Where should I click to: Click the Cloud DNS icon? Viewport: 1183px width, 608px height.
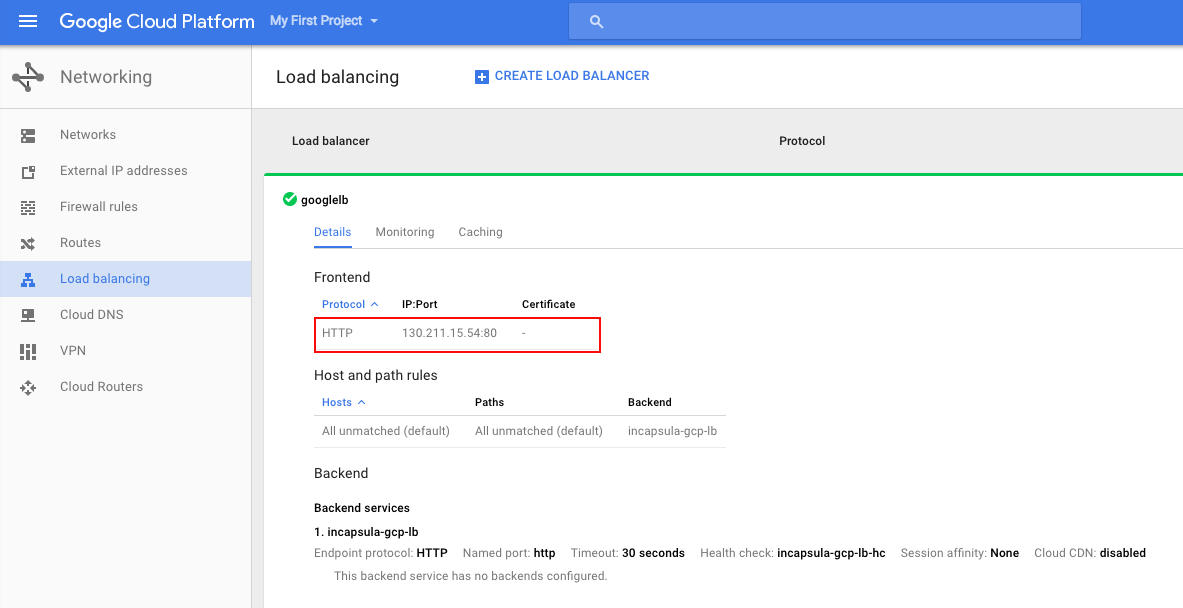pyautogui.click(x=28, y=315)
